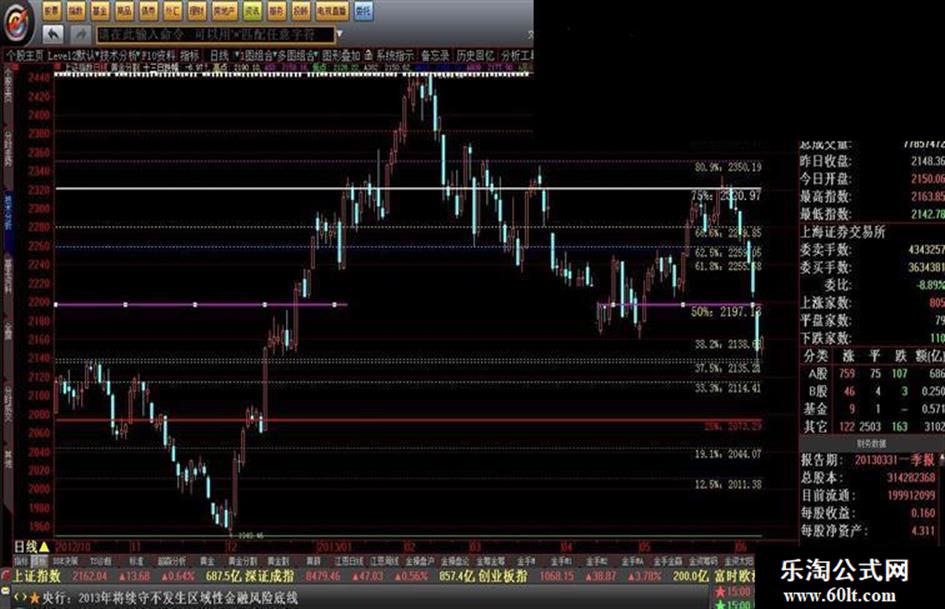Switch to the 超赢分析 indicator tab
Viewport: 945px width, 609px height.
click(x=172, y=561)
